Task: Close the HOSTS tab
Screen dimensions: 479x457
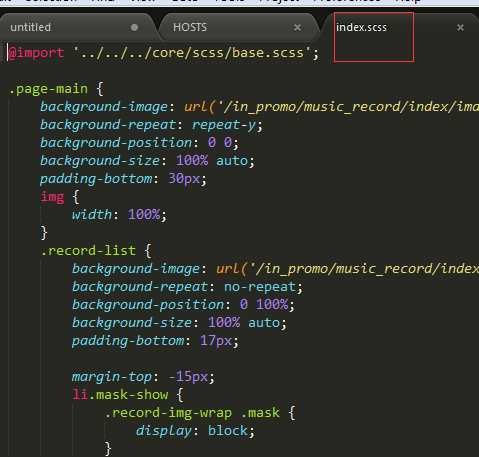Action: pyautogui.click(x=297, y=27)
